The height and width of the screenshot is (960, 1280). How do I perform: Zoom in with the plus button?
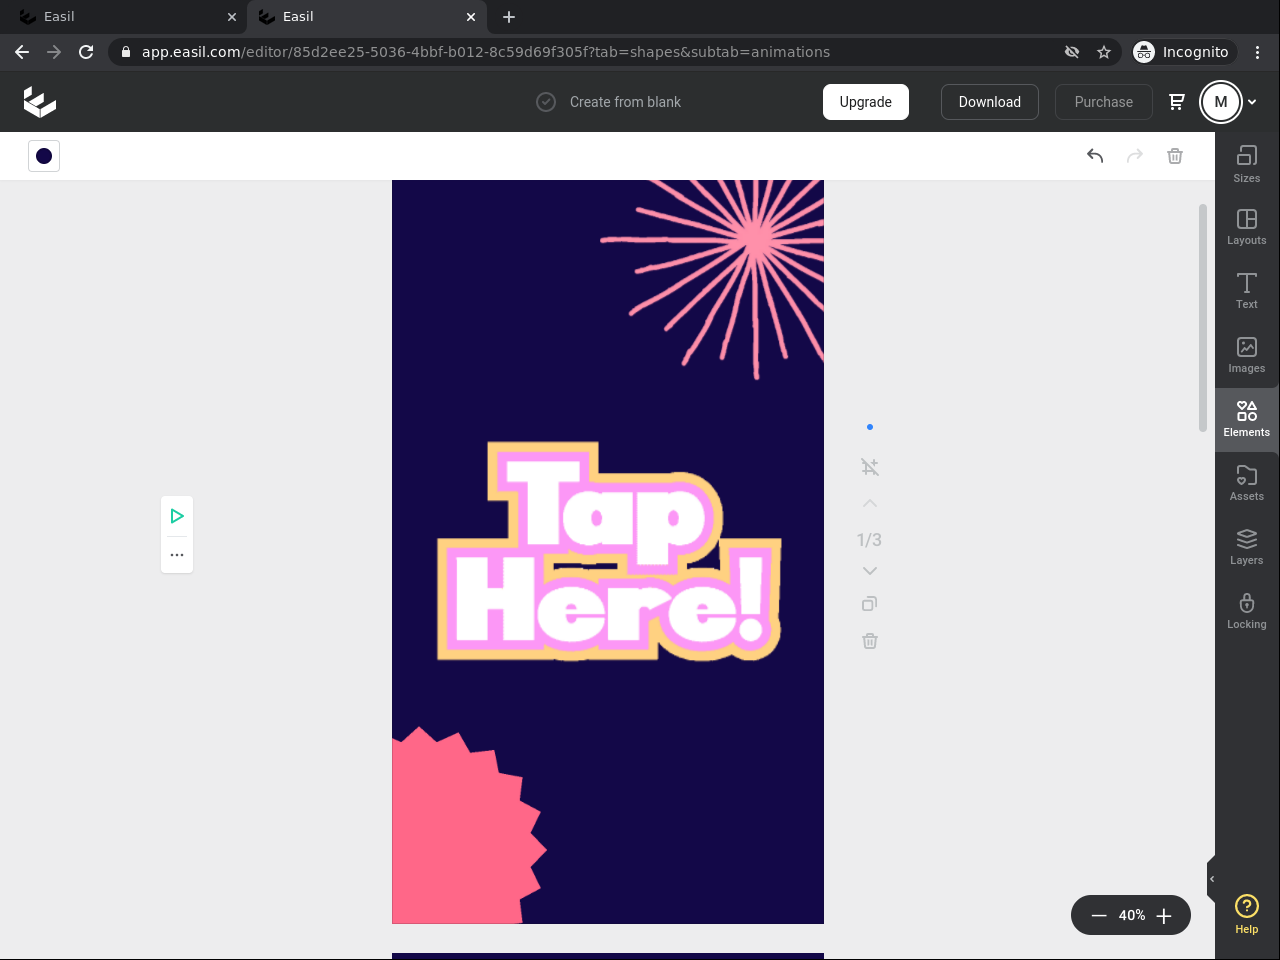pos(1164,915)
